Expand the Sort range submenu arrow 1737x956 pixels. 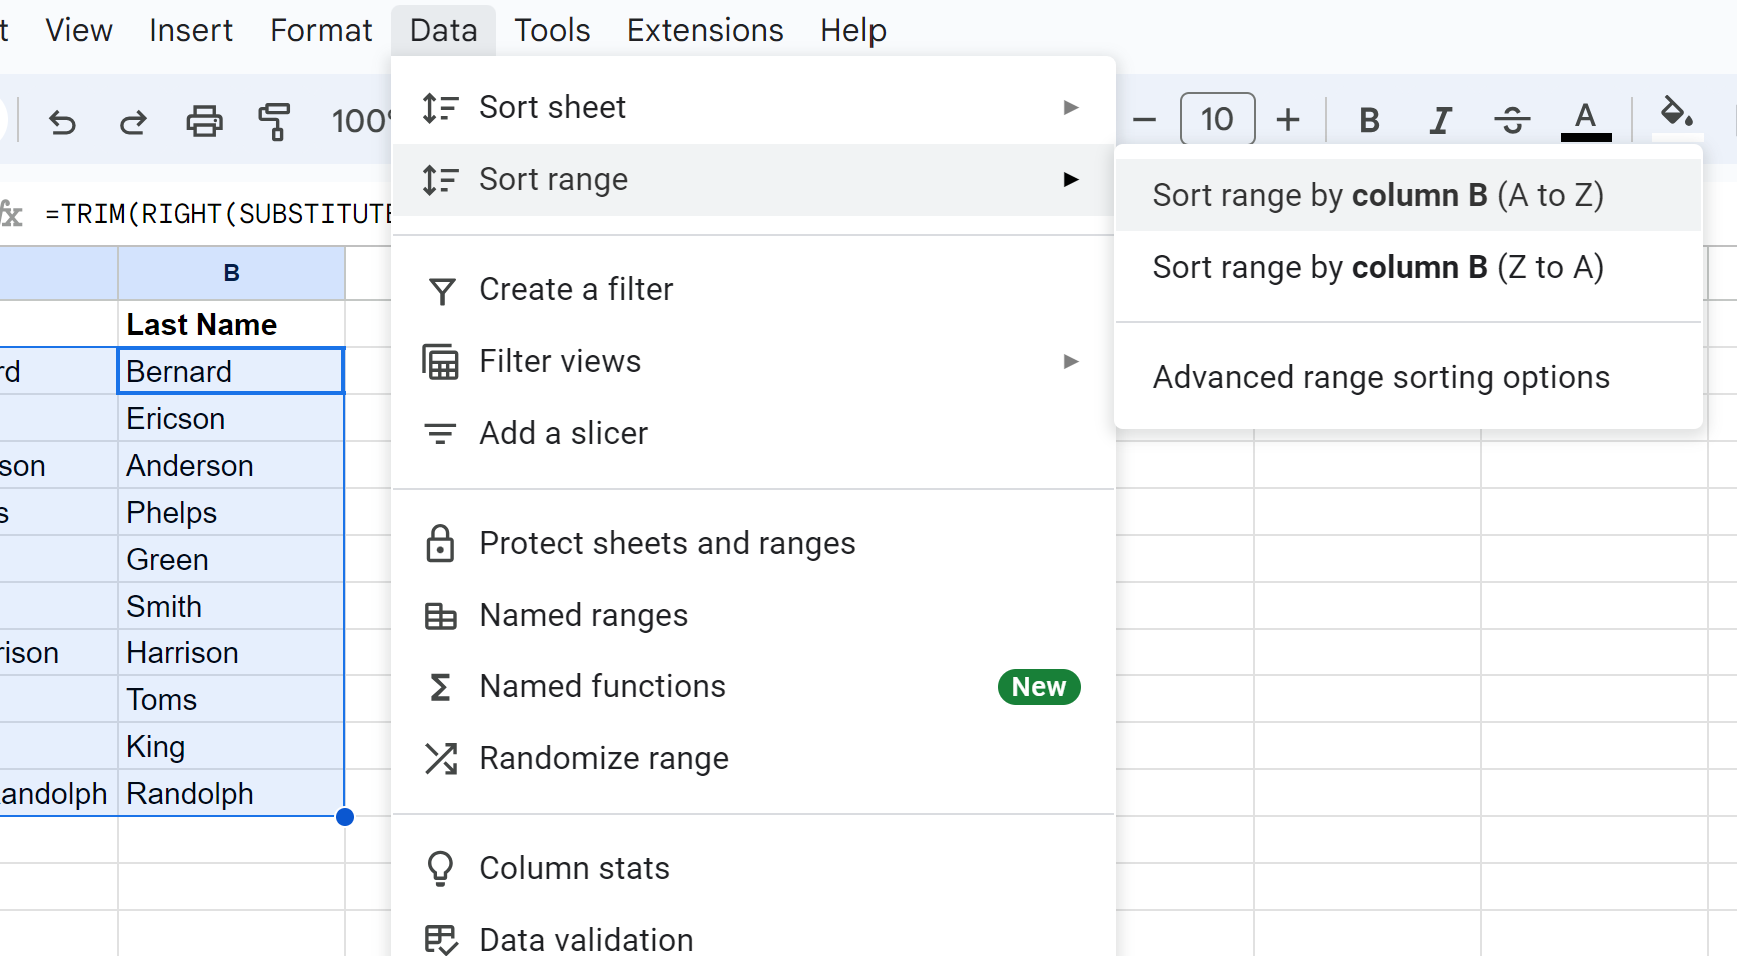point(1071,179)
